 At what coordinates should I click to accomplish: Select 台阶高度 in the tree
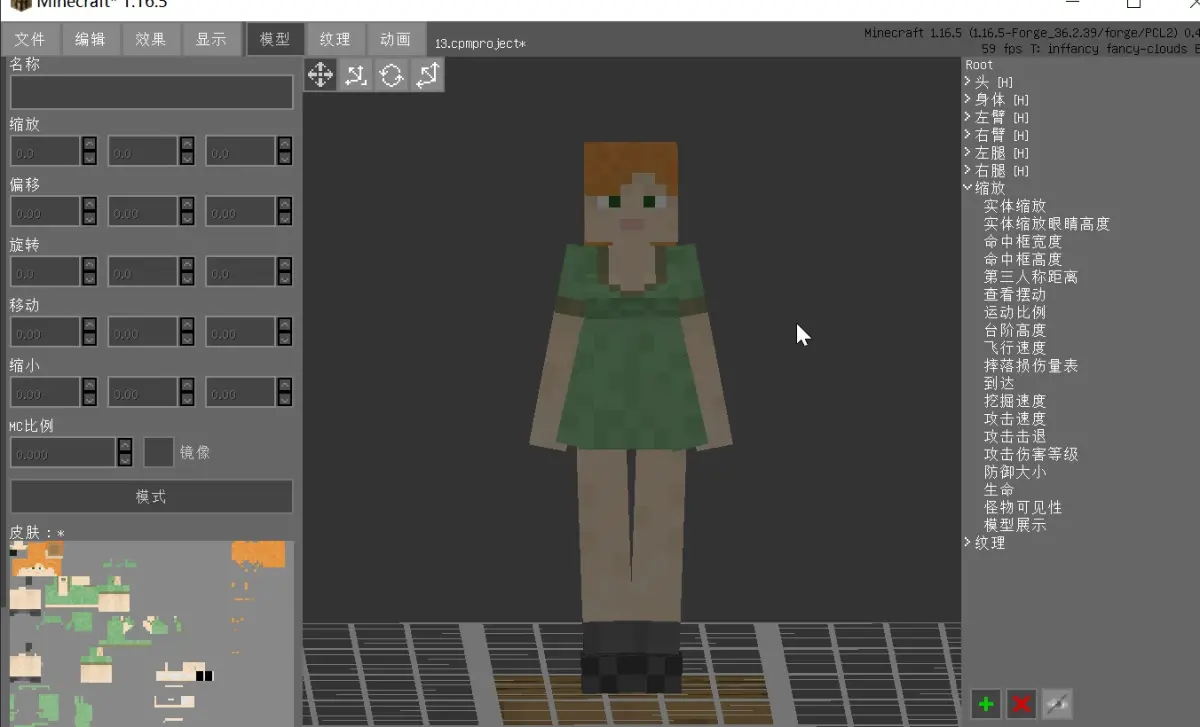pyautogui.click(x=1015, y=330)
